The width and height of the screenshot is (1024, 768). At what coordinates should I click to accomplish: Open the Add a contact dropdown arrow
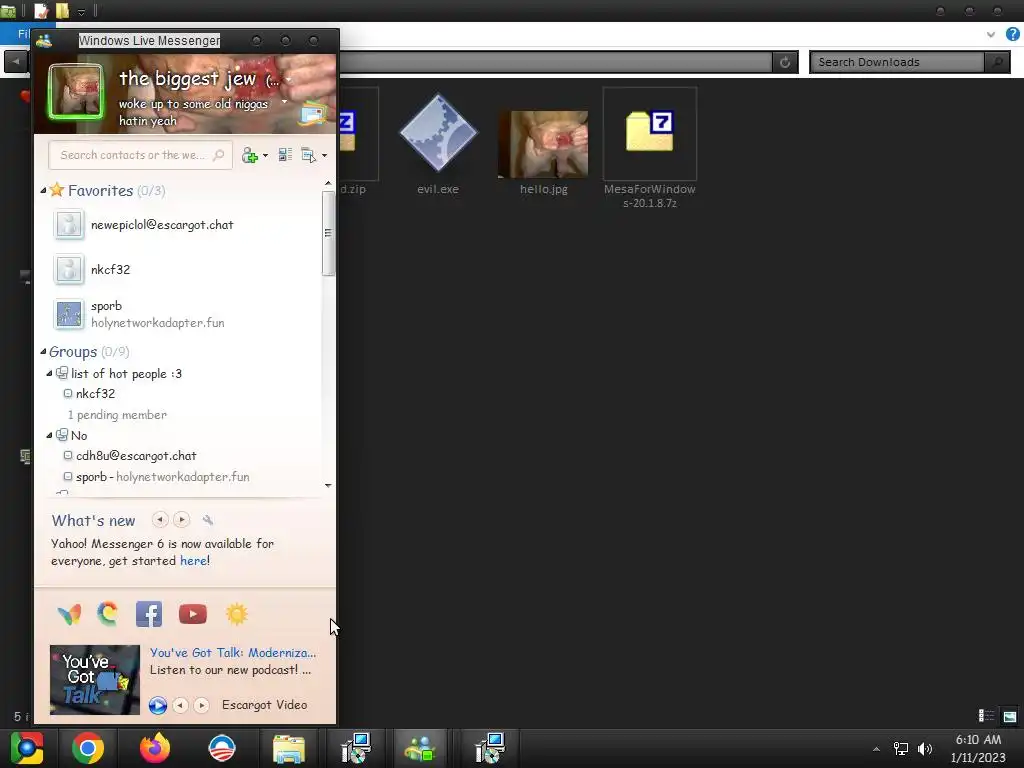click(x=265, y=156)
